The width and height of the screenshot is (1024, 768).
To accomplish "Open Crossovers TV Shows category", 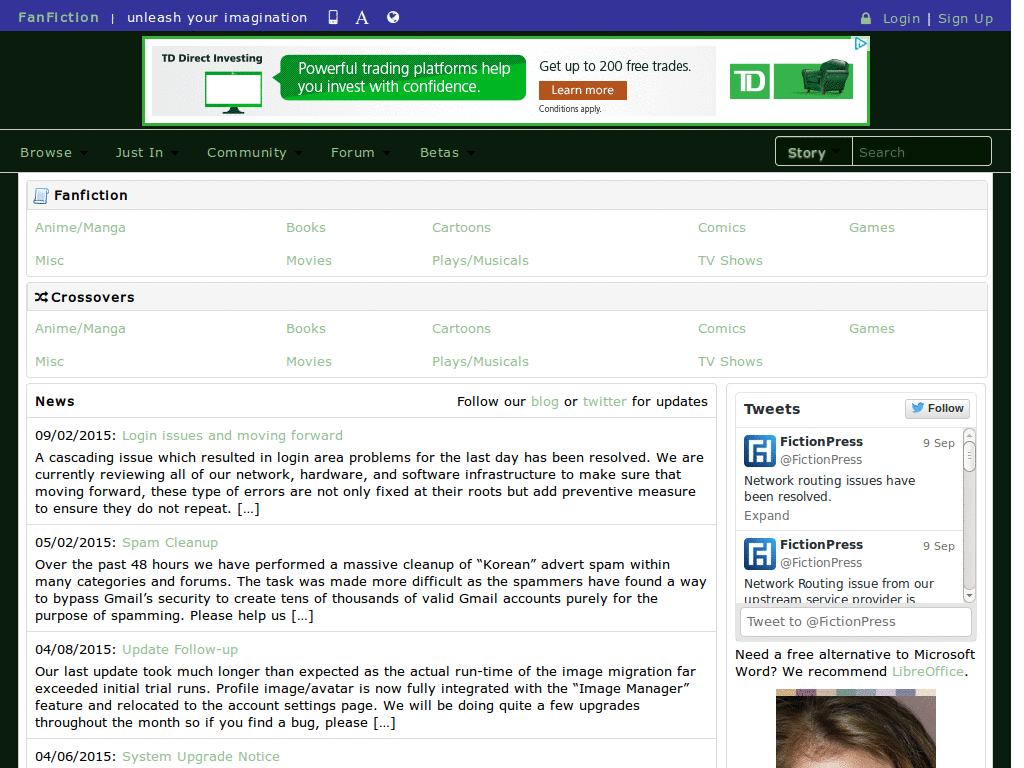I will click(x=730, y=362).
